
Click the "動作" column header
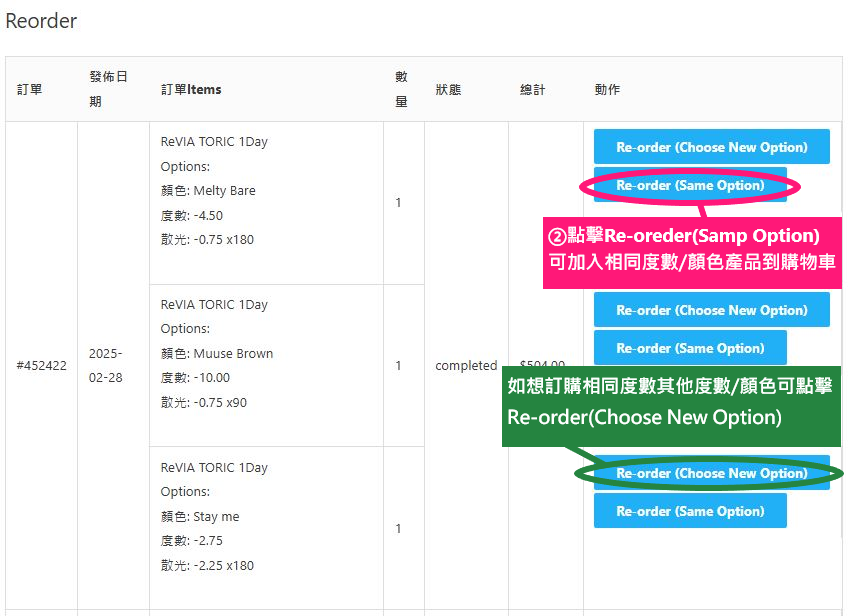[x=607, y=90]
